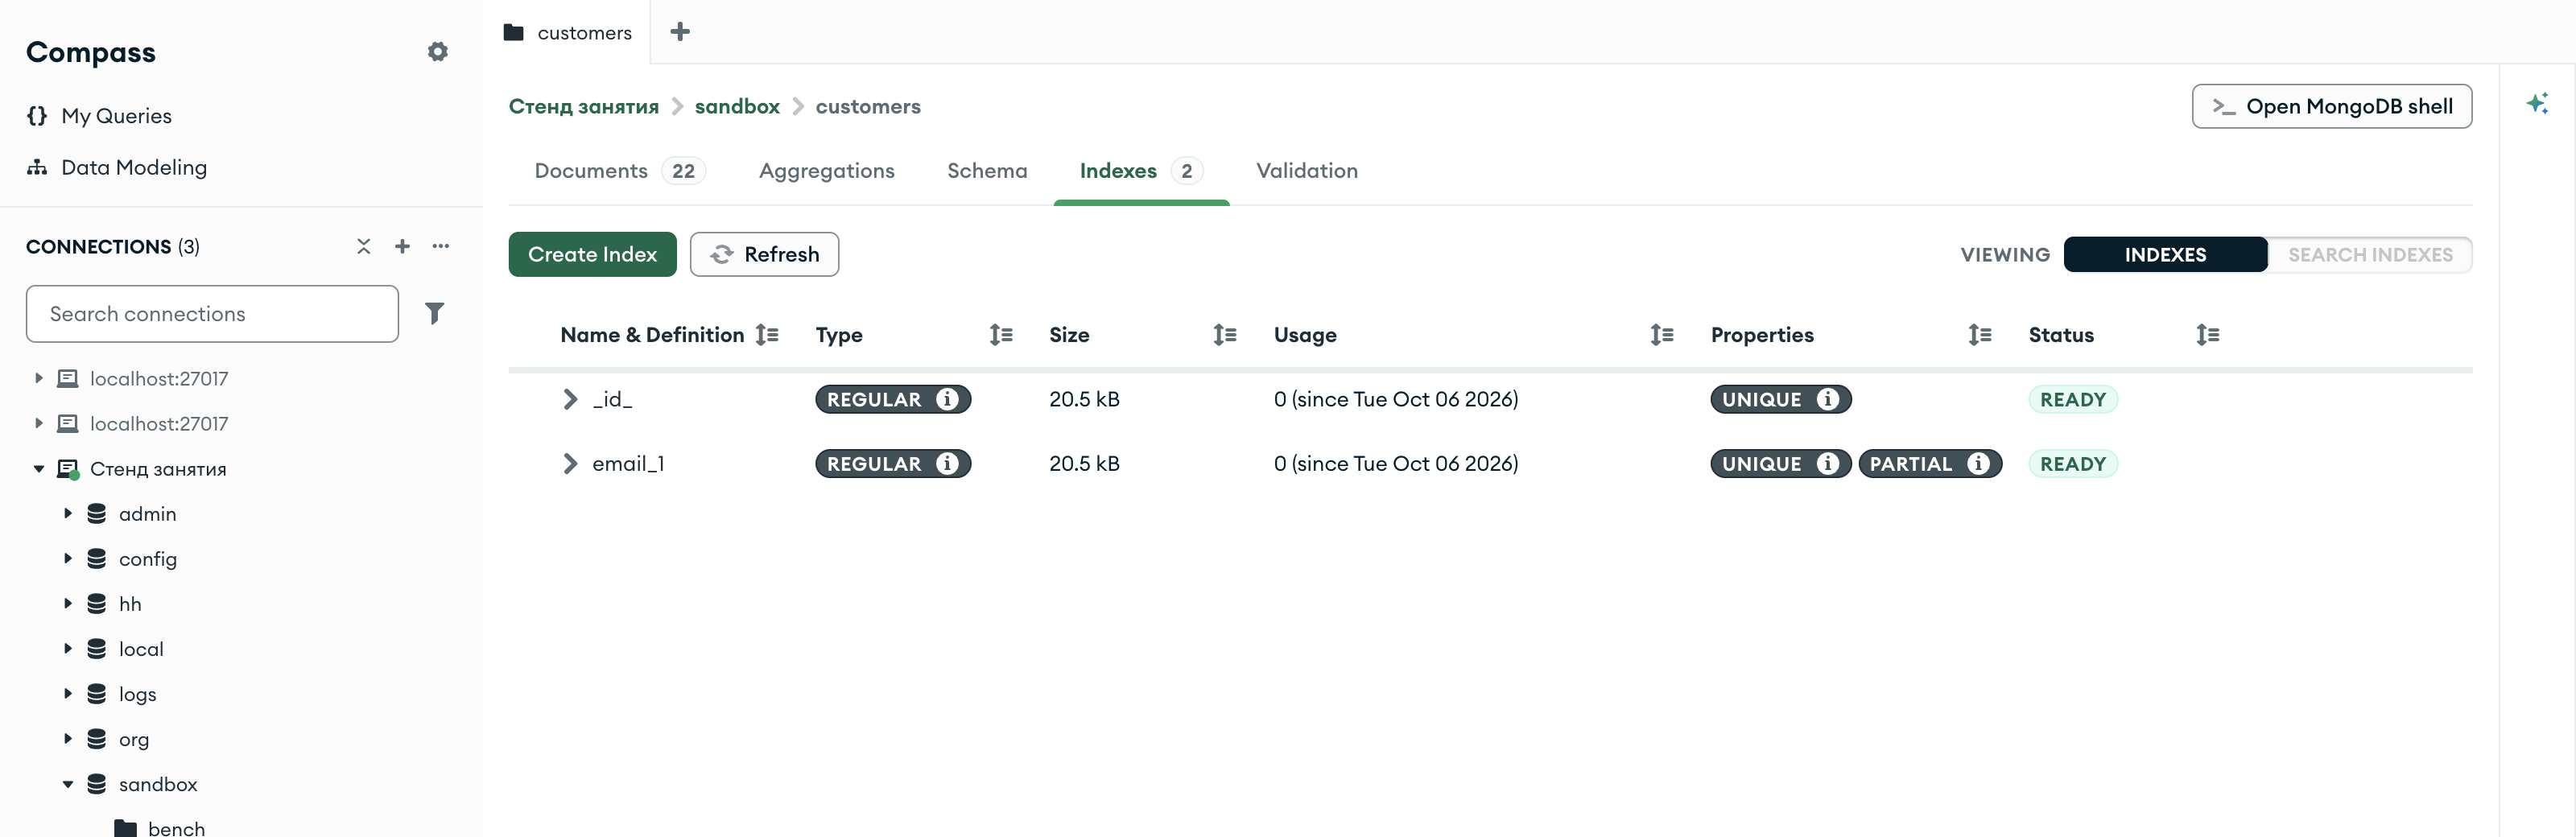Expand the admin database
This screenshot has width=2576, height=837.
click(x=68, y=514)
